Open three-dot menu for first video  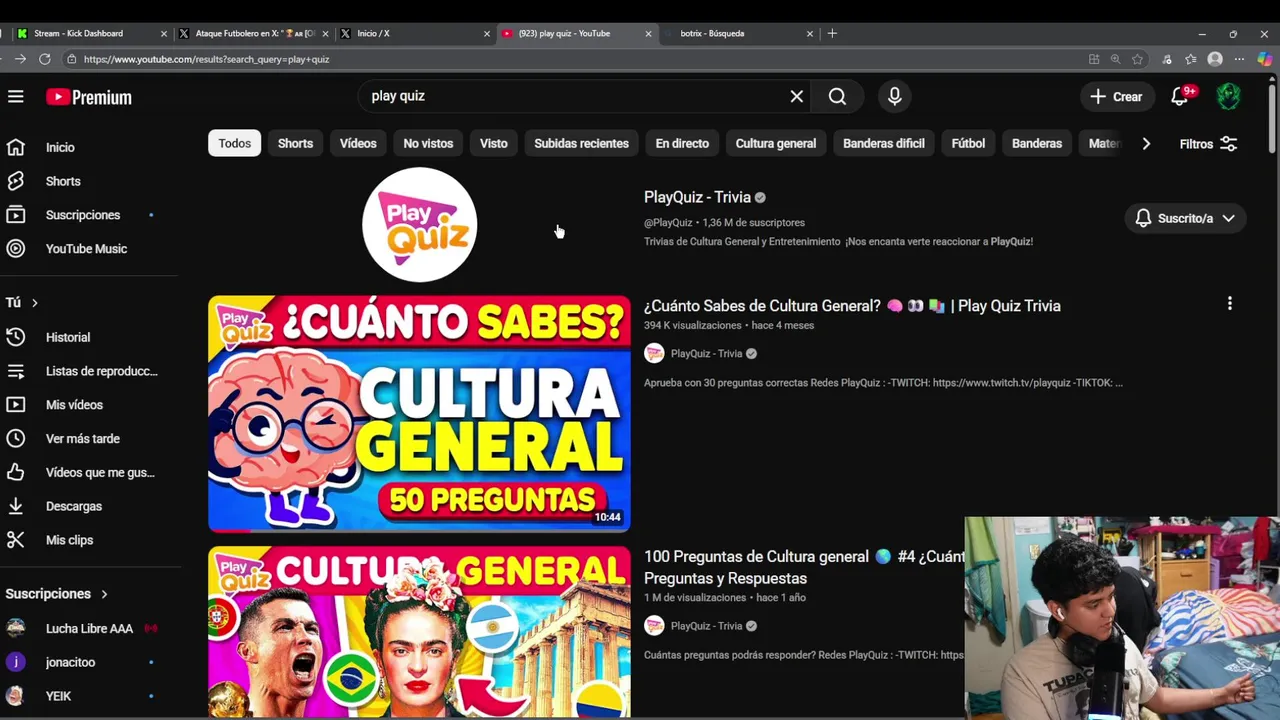pyautogui.click(x=1229, y=303)
